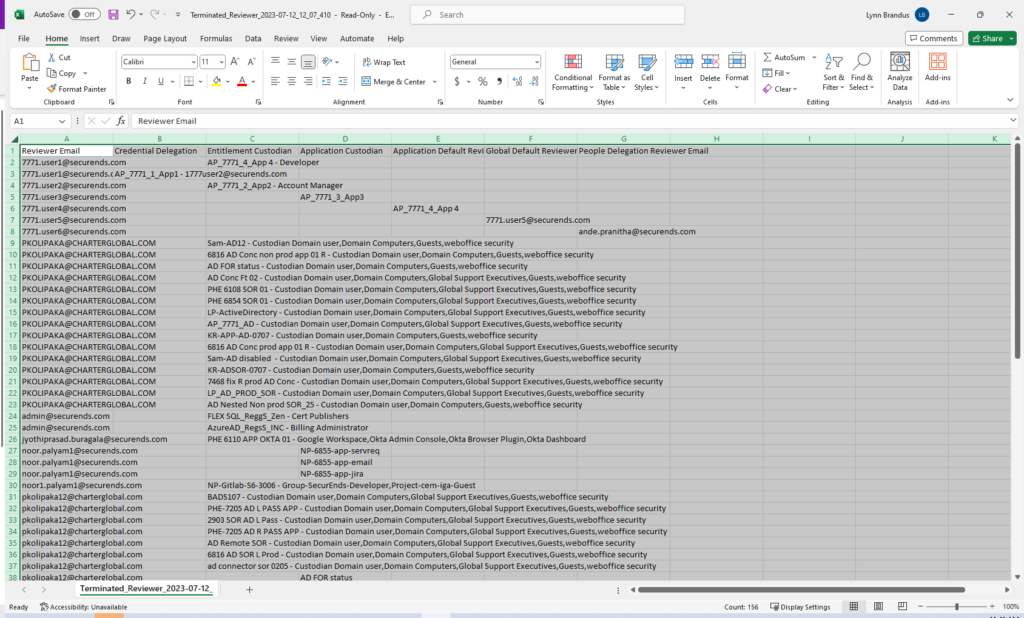Click Top Align icon

pos(276,61)
